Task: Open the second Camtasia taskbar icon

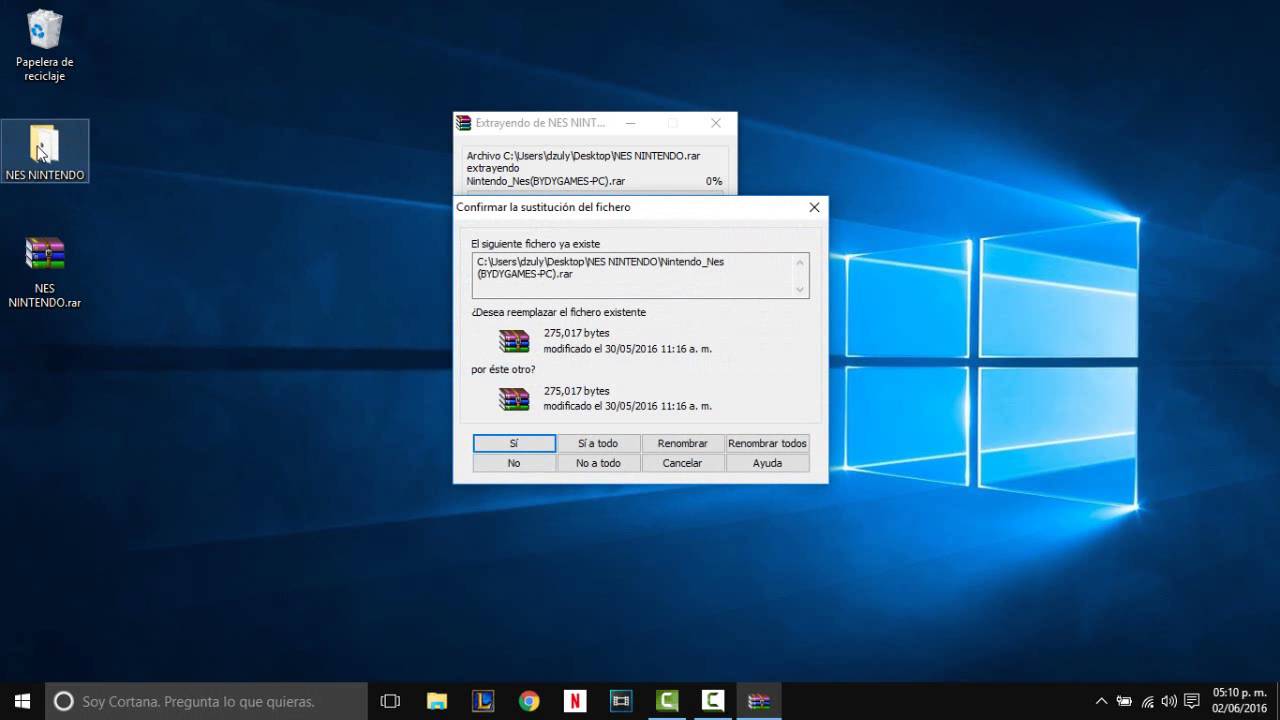Action: click(x=713, y=701)
